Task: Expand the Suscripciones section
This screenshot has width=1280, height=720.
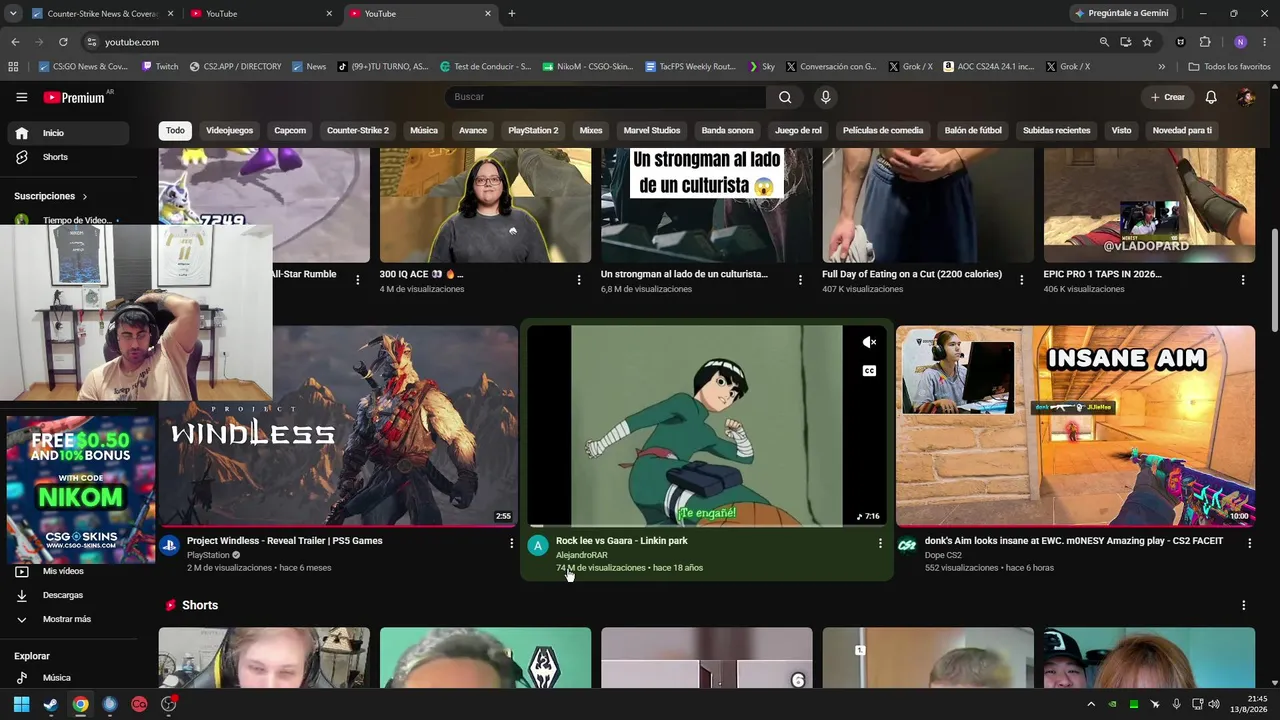Action: tap(51, 196)
